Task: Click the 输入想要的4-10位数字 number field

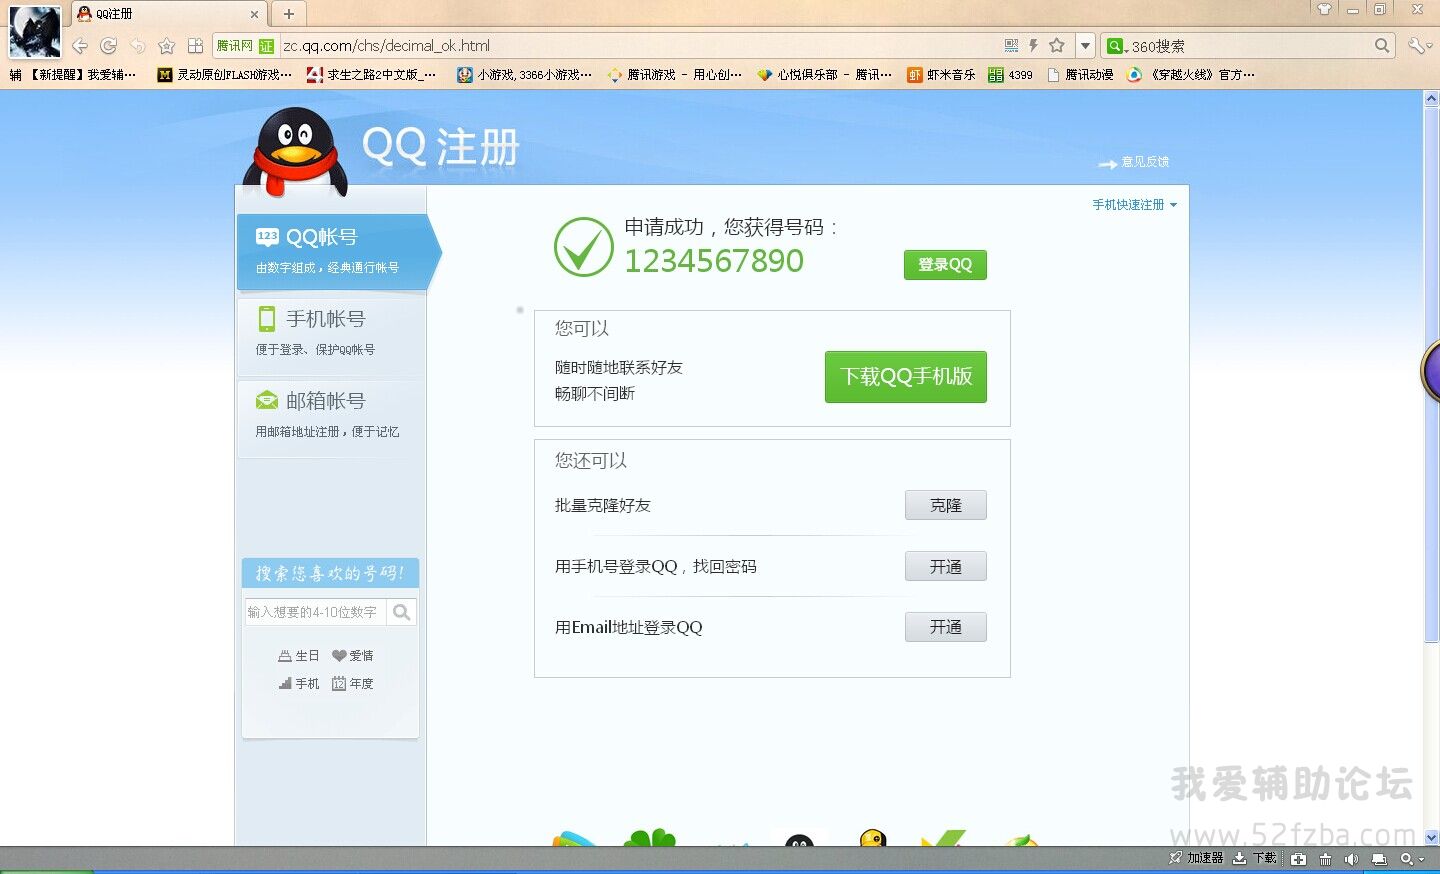Action: coord(315,612)
